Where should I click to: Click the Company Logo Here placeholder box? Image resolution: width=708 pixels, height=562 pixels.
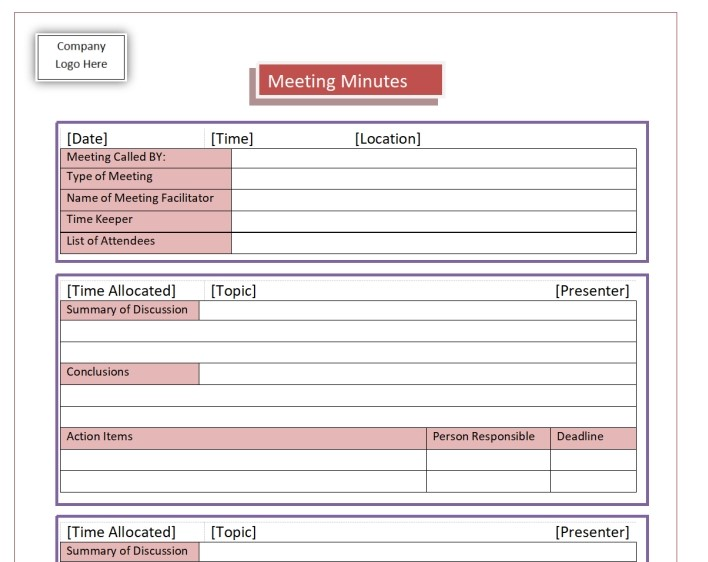[81, 57]
